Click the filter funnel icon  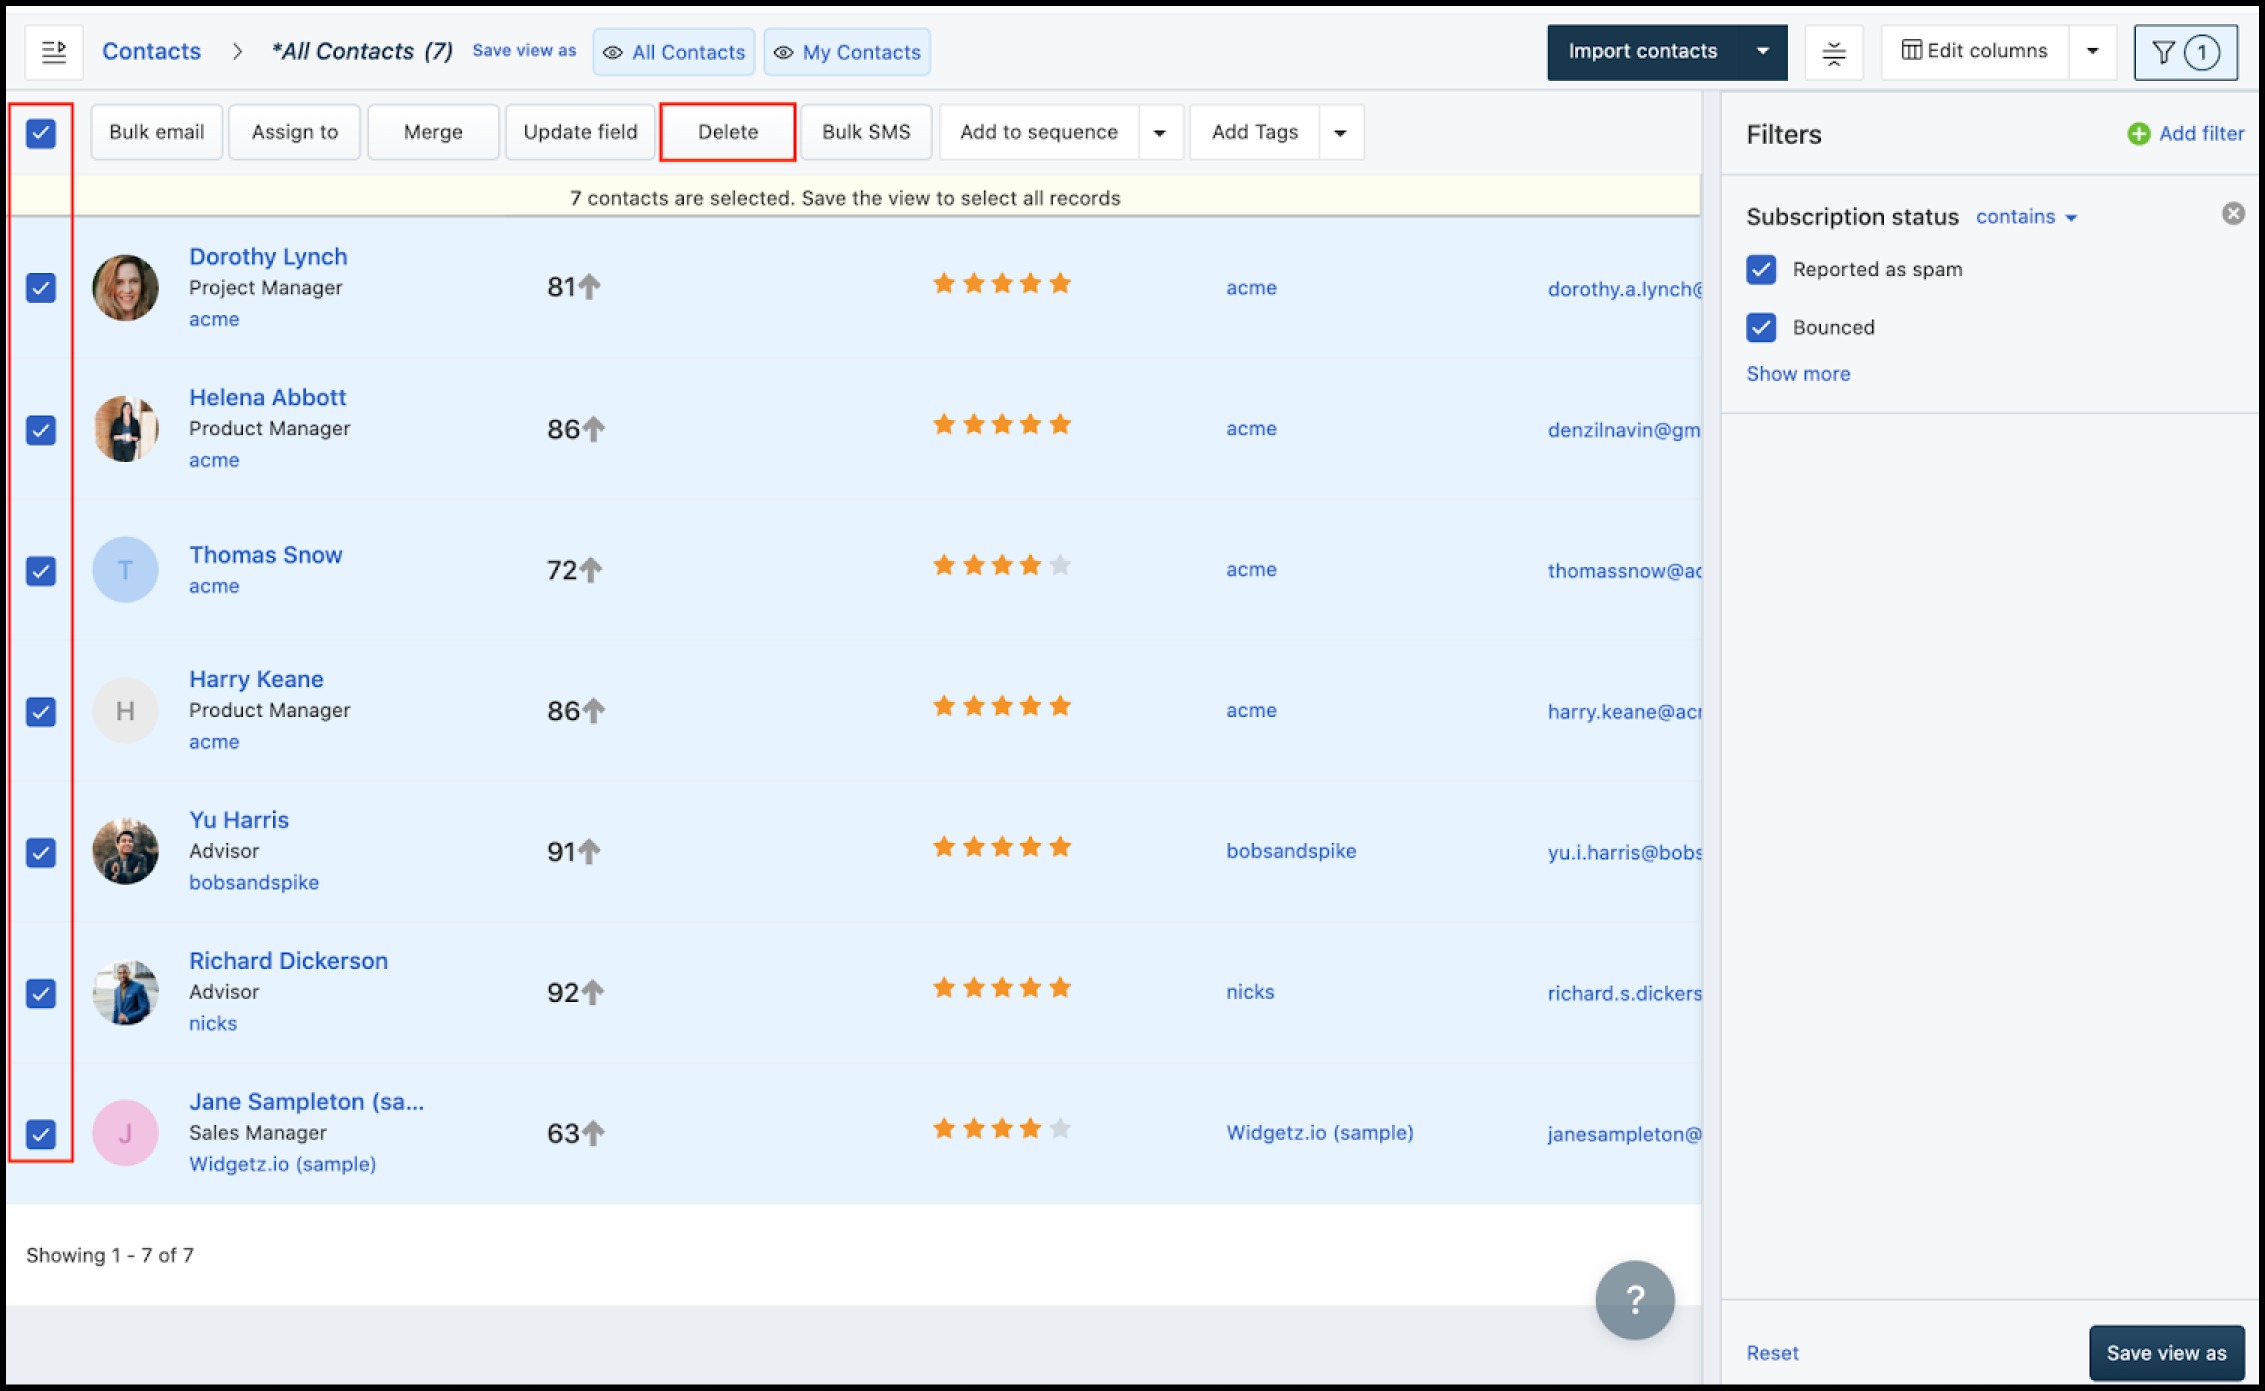click(x=2163, y=52)
